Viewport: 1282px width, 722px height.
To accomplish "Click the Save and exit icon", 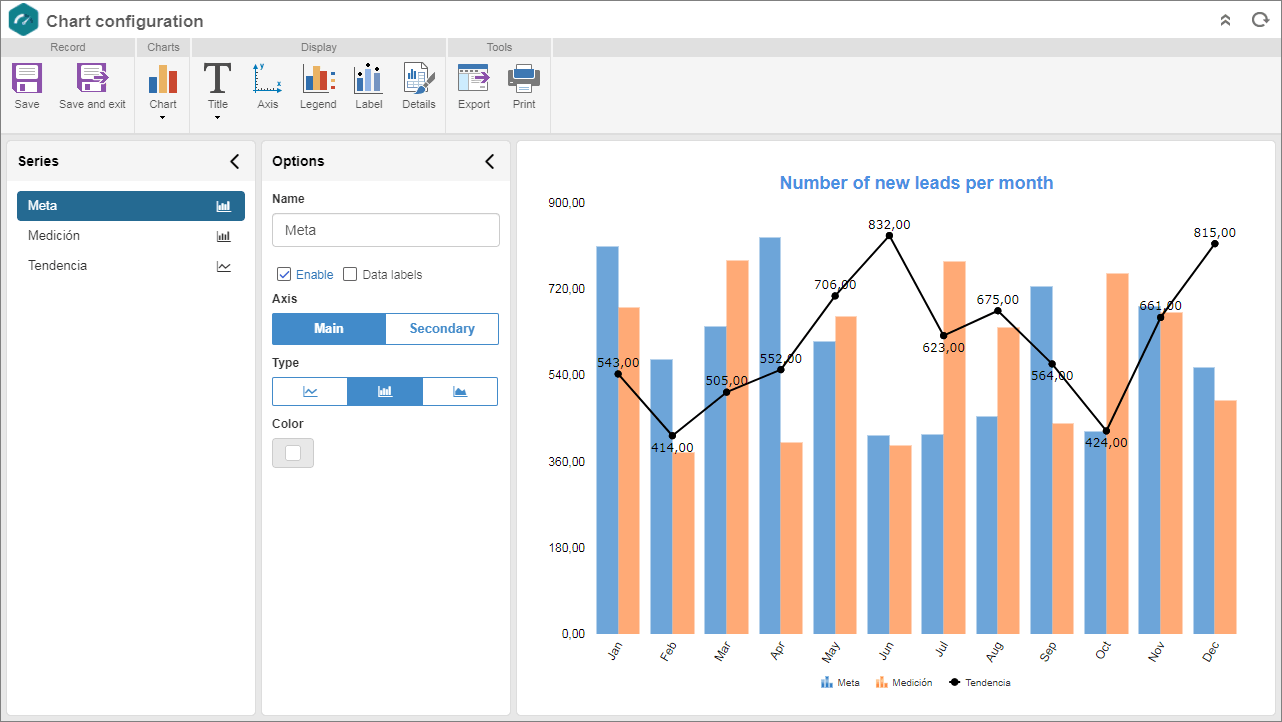I will (x=92, y=79).
